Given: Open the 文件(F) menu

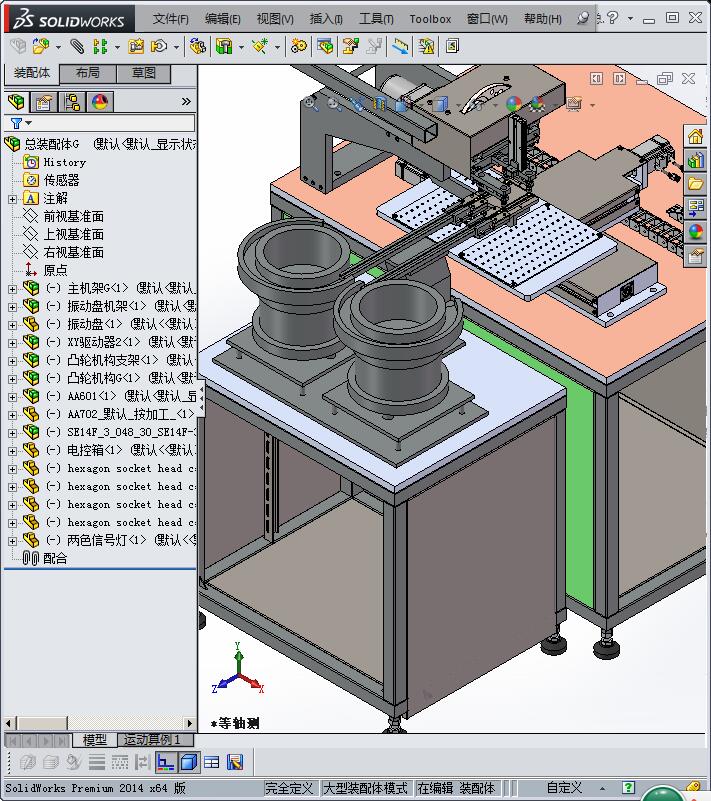Looking at the screenshot, I should click(x=171, y=19).
